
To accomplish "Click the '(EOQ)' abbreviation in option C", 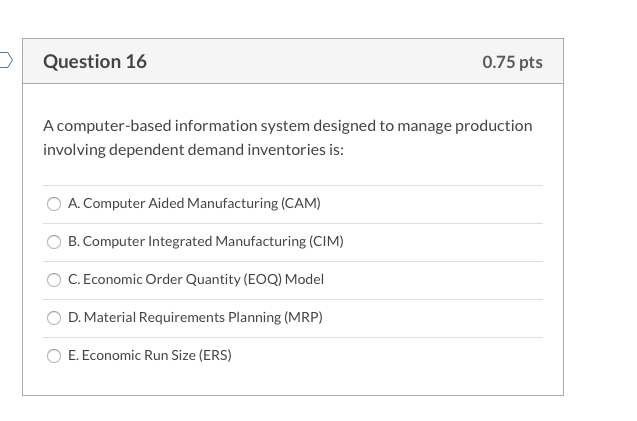I will tap(262, 280).
